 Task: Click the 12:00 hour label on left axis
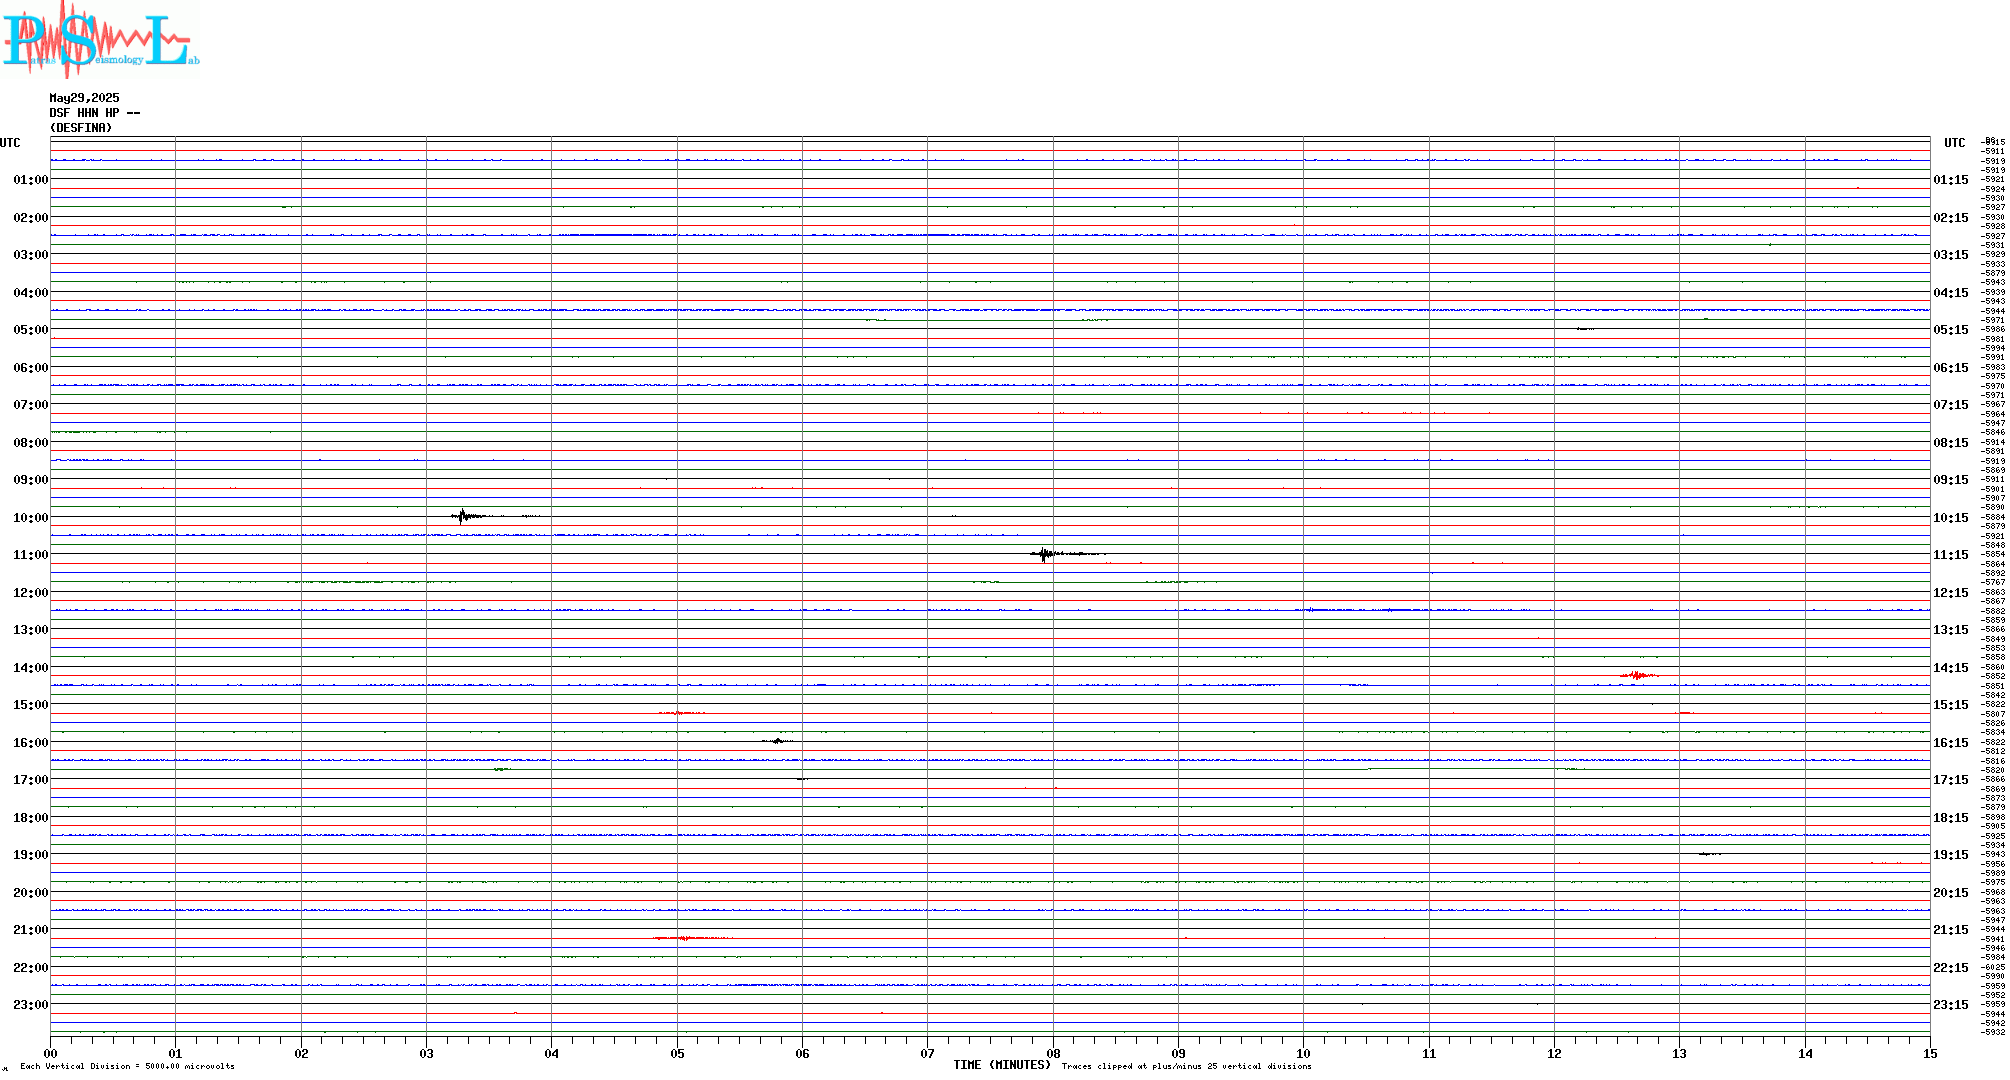30,593
